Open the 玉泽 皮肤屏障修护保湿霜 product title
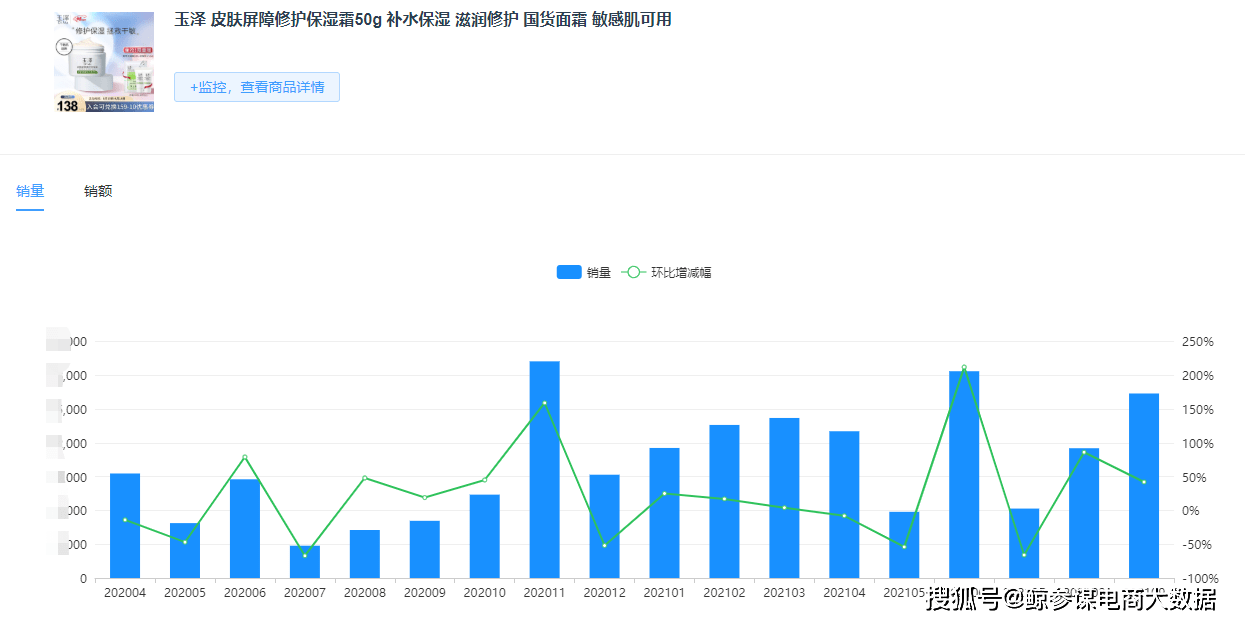This screenshot has height=625, width=1245. (x=423, y=20)
